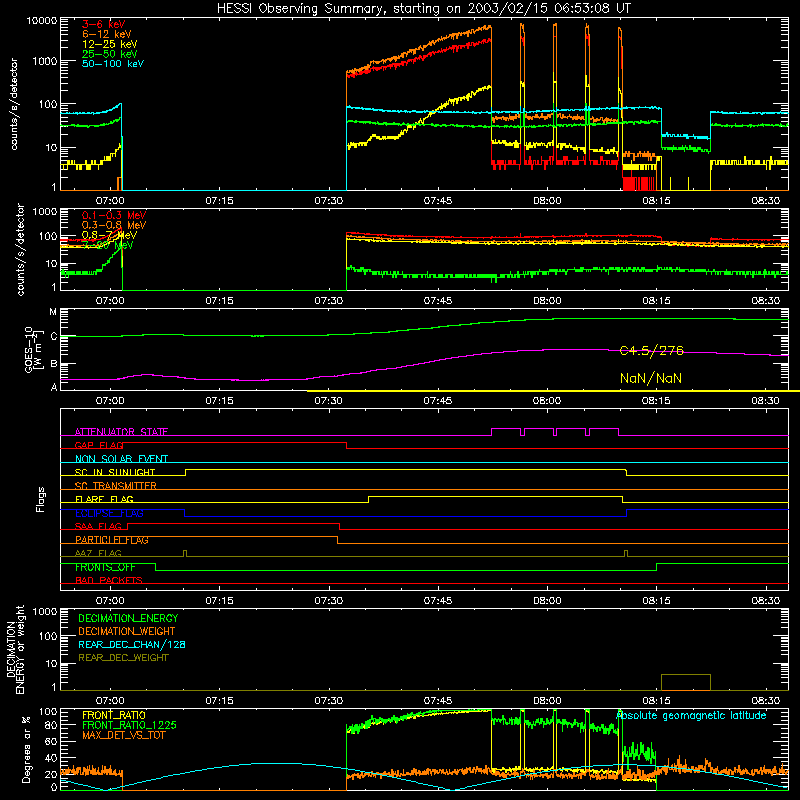The width and height of the screenshot is (800, 800).
Task: Select the 07:45 tick below the GOES-10 panel
Action: (438, 401)
